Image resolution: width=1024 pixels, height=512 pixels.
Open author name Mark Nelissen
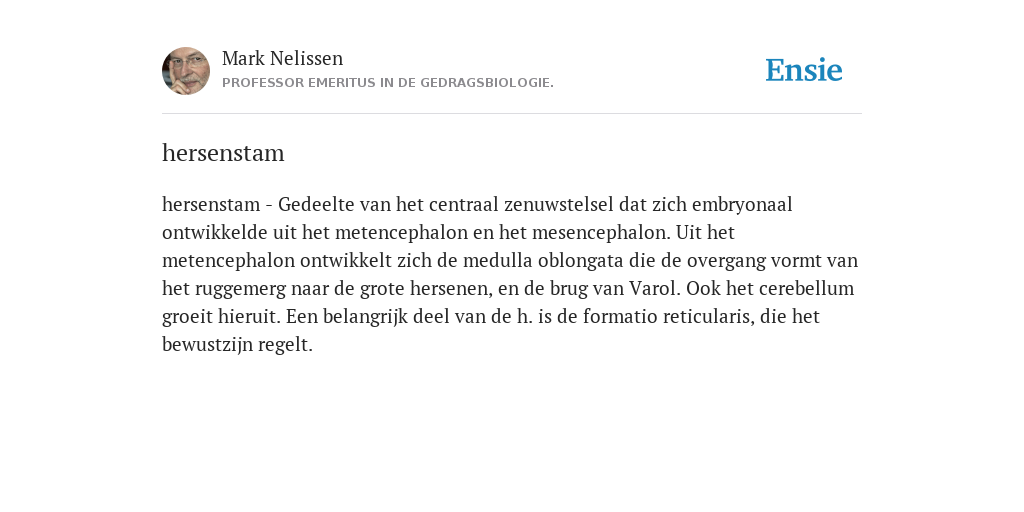coord(282,58)
